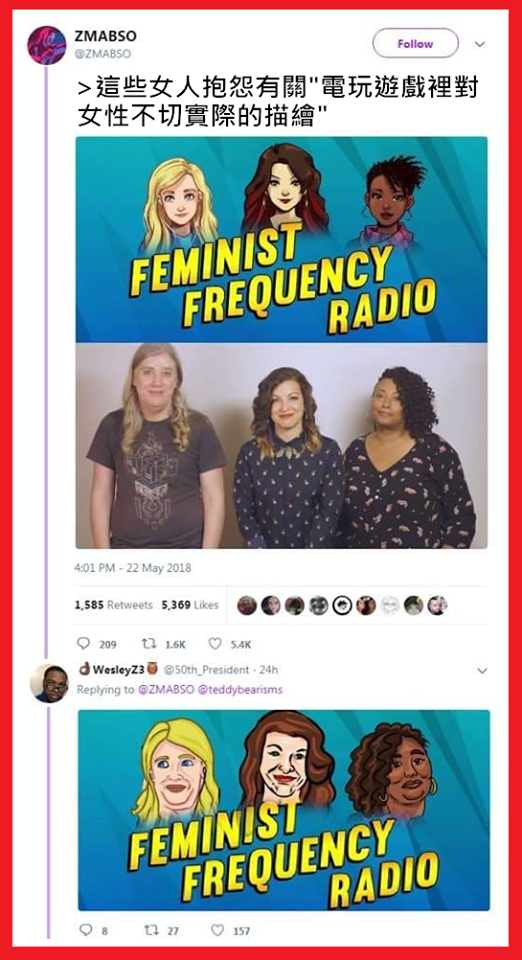Screen dimensions: 522x960
Task: Open the 4:01 PM - 22 May 2018 timestamp
Action: coord(133,568)
